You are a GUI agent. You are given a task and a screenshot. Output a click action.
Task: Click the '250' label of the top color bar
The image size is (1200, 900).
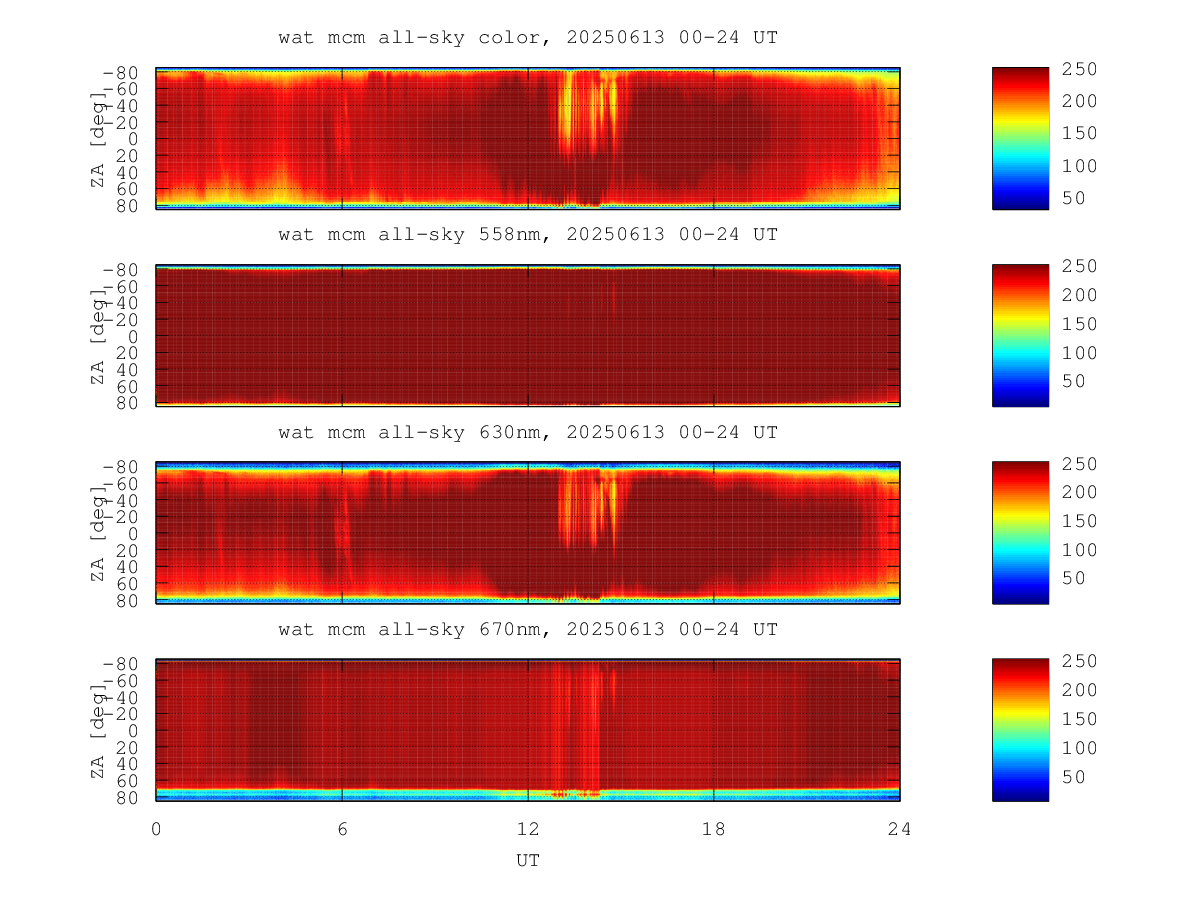pyautogui.click(x=1081, y=68)
